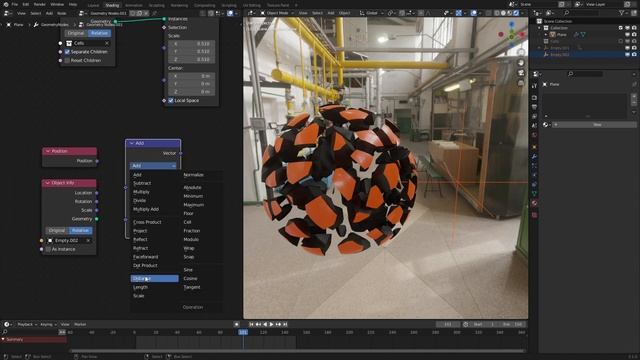Image resolution: width=640 pixels, height=360 pixels.
Task: Click the Scale X value field
Action: pos(192,44)
